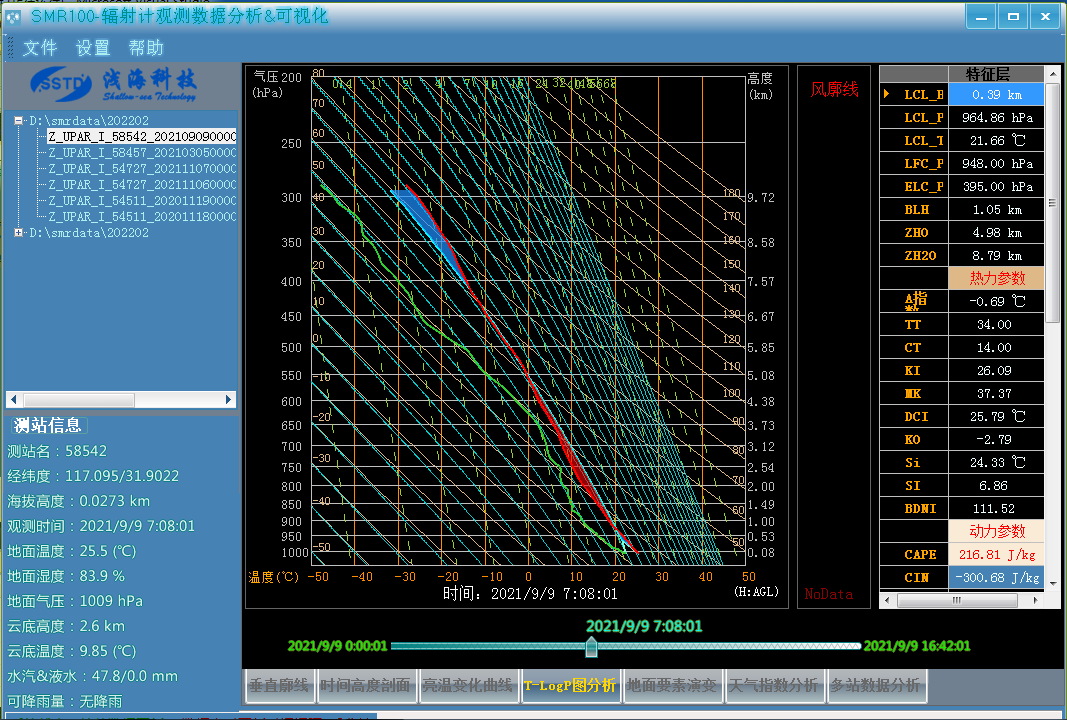Click the row selector arrow beside LCL_H
The height and width of the screenshot is (720, 1067).
coord(887,94)
